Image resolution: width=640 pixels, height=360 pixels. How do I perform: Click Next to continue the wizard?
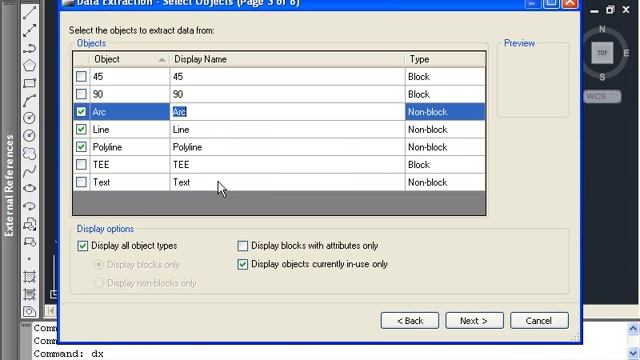tap(474, 321)
